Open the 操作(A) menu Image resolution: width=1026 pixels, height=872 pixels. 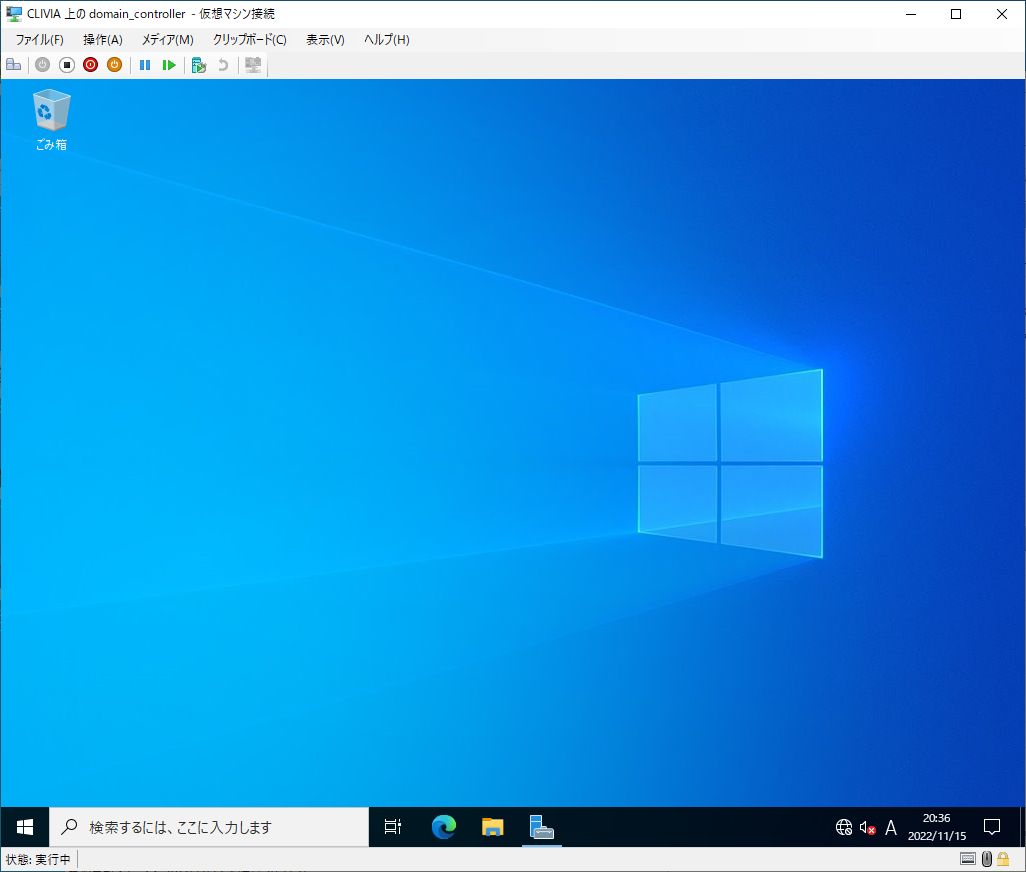(x=103, y=39)
